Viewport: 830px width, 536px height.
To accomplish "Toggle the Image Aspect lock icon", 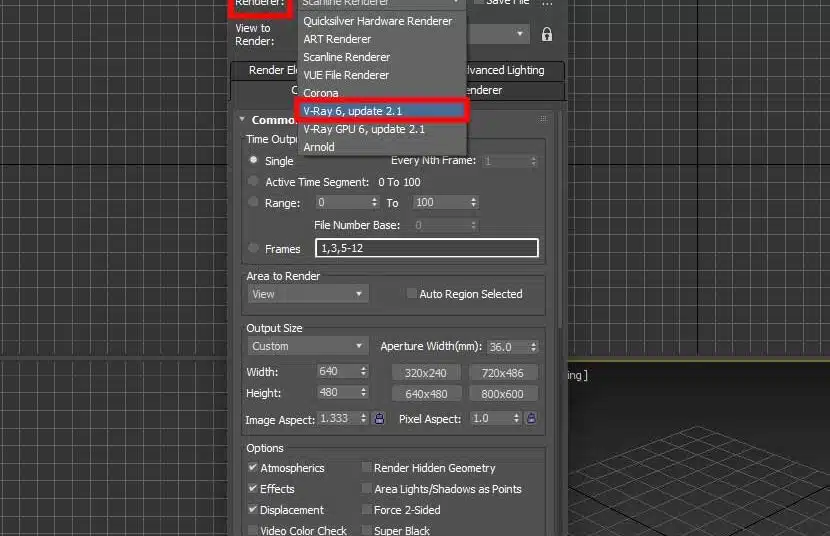I will 380,419.
